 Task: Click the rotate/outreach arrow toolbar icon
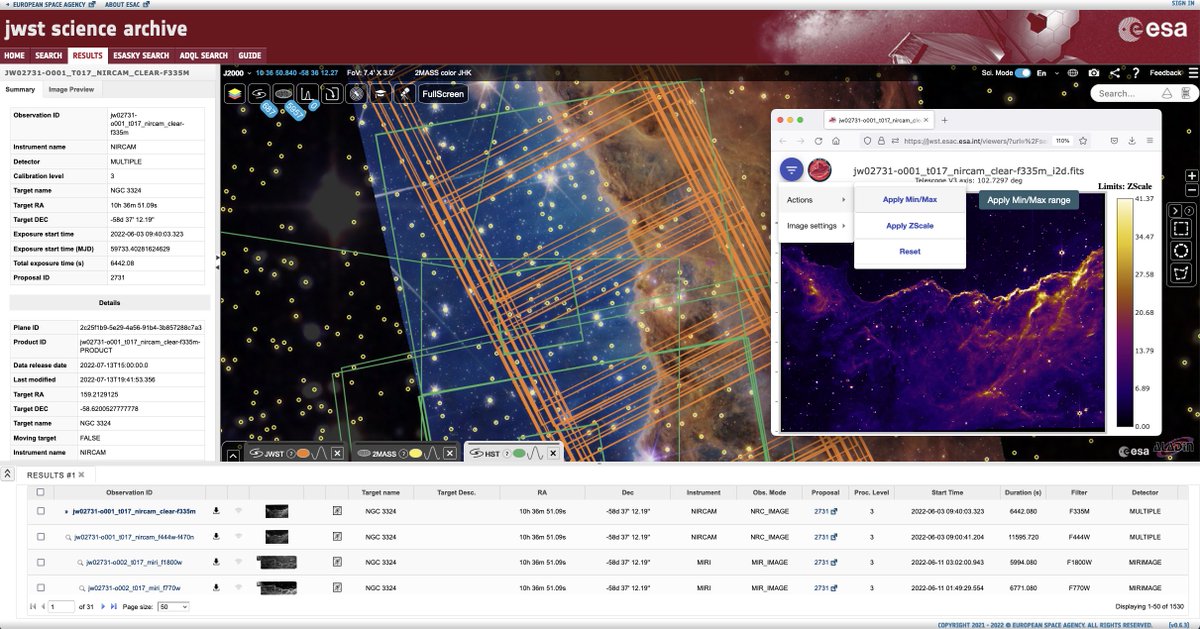click(332, 94)
